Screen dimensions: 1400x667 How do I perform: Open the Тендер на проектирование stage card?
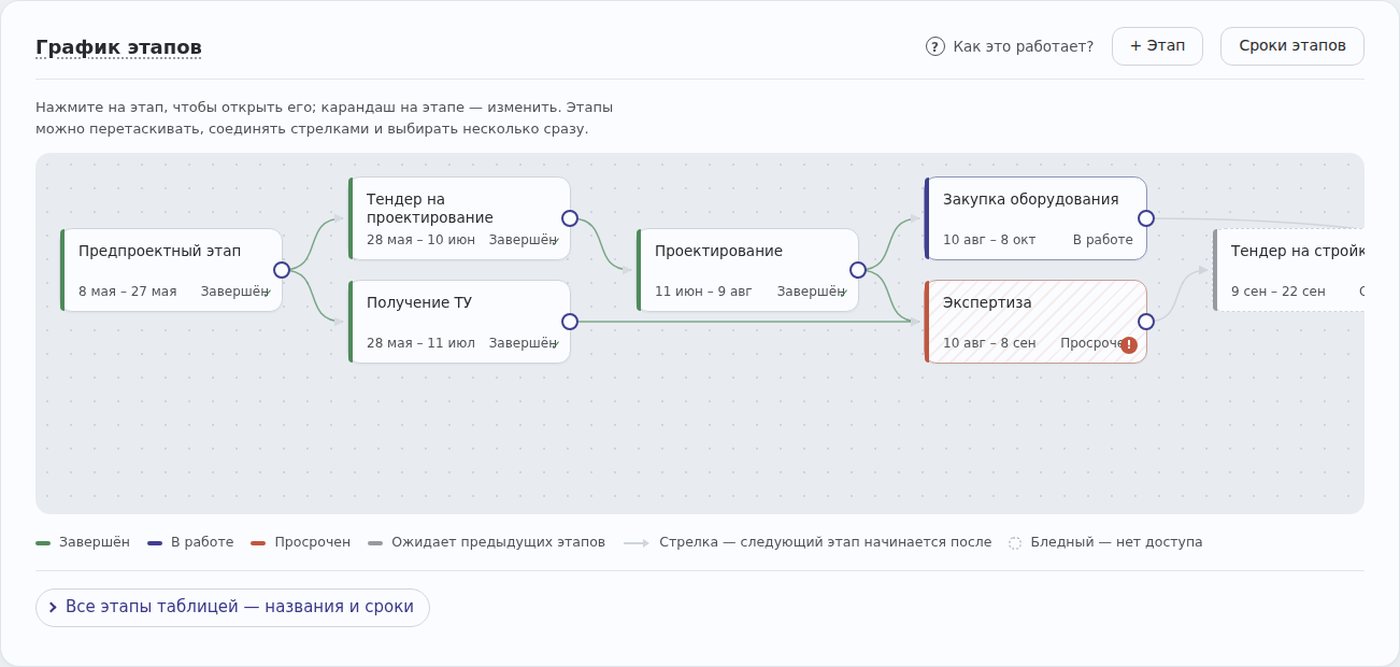[459, 218]
